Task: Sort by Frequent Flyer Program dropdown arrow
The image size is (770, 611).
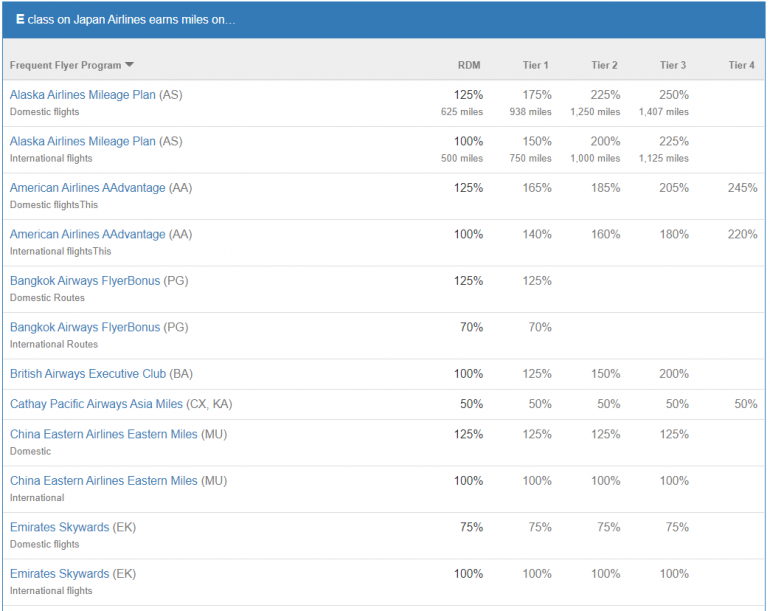Action: (x=130, y=66)
